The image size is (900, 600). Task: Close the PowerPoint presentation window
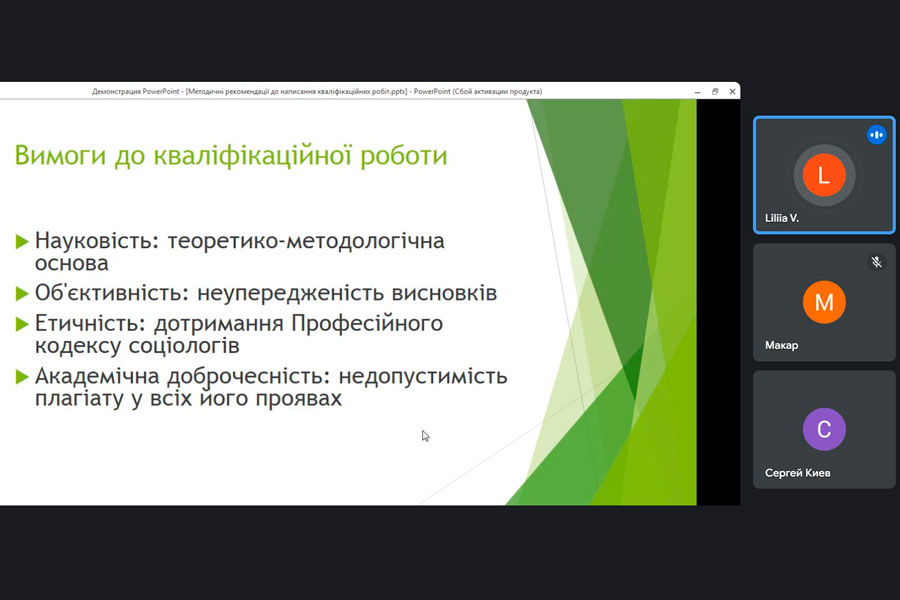pos(732,92)
